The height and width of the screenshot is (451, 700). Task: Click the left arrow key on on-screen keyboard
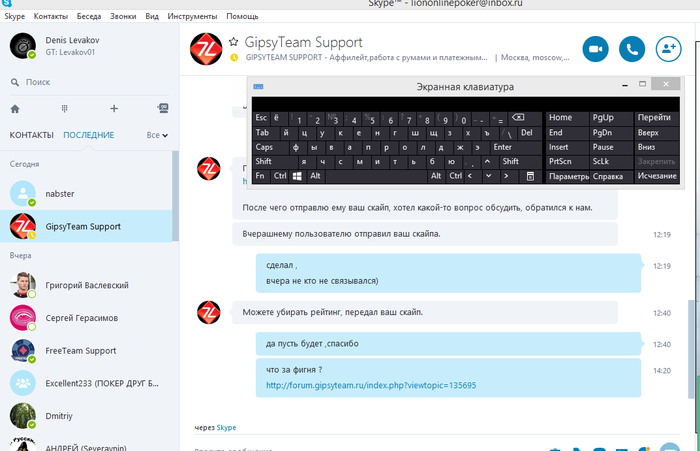click(470, 176)
